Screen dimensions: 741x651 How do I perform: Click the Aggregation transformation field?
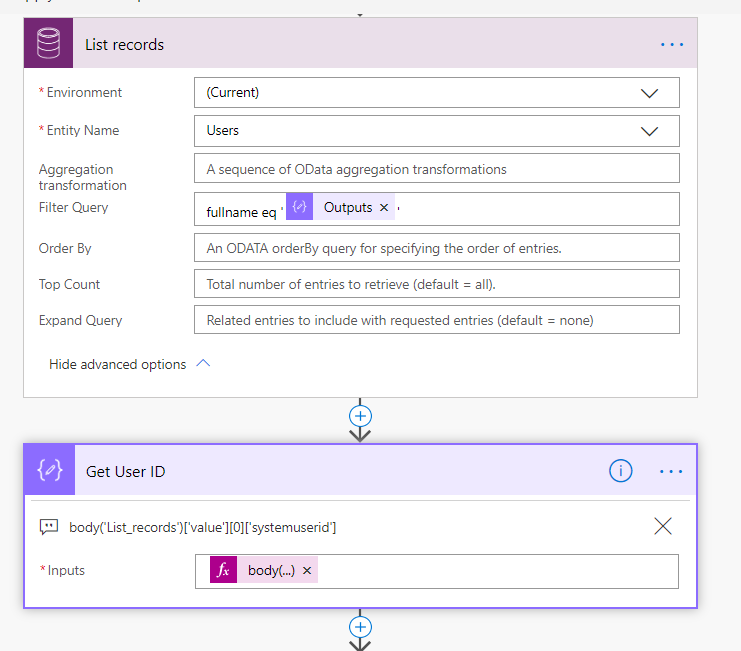point(436,169)
